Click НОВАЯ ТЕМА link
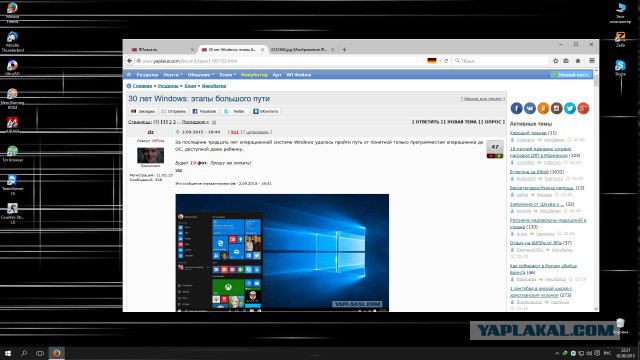 [462, 122]
